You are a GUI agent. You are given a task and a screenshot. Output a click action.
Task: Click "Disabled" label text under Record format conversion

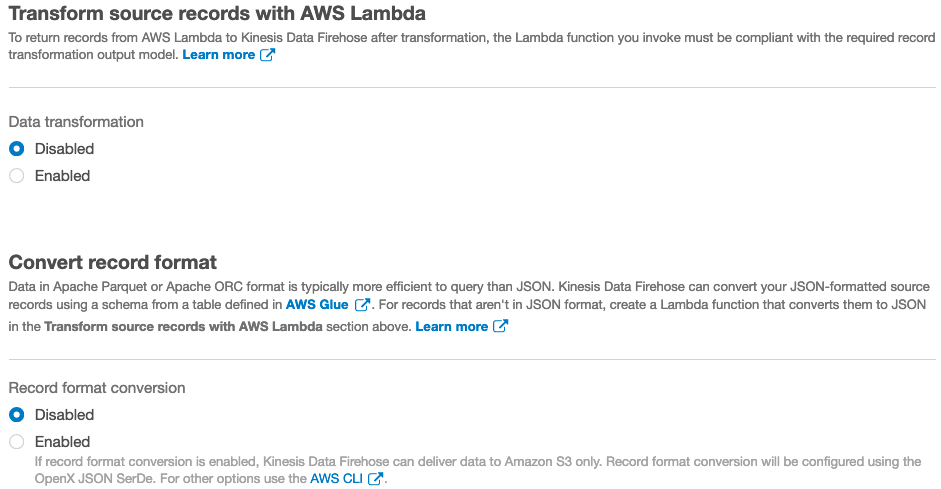[64, 415]
